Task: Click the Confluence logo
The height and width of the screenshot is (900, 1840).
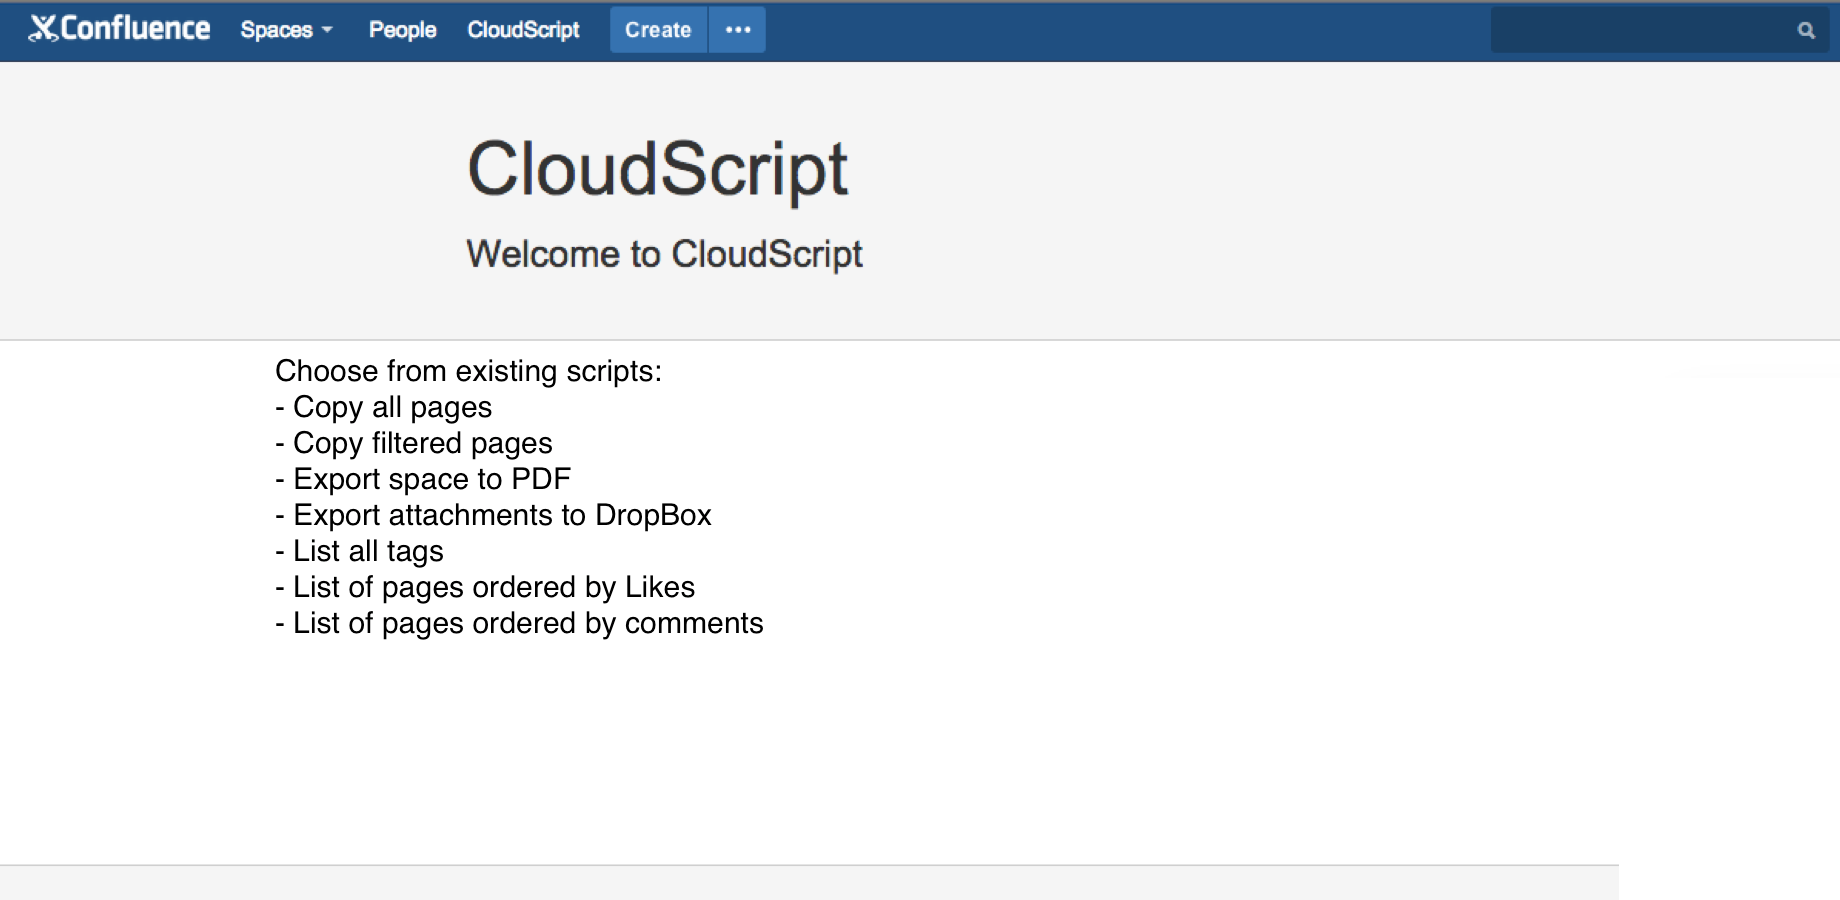Action: pos(119,29)
